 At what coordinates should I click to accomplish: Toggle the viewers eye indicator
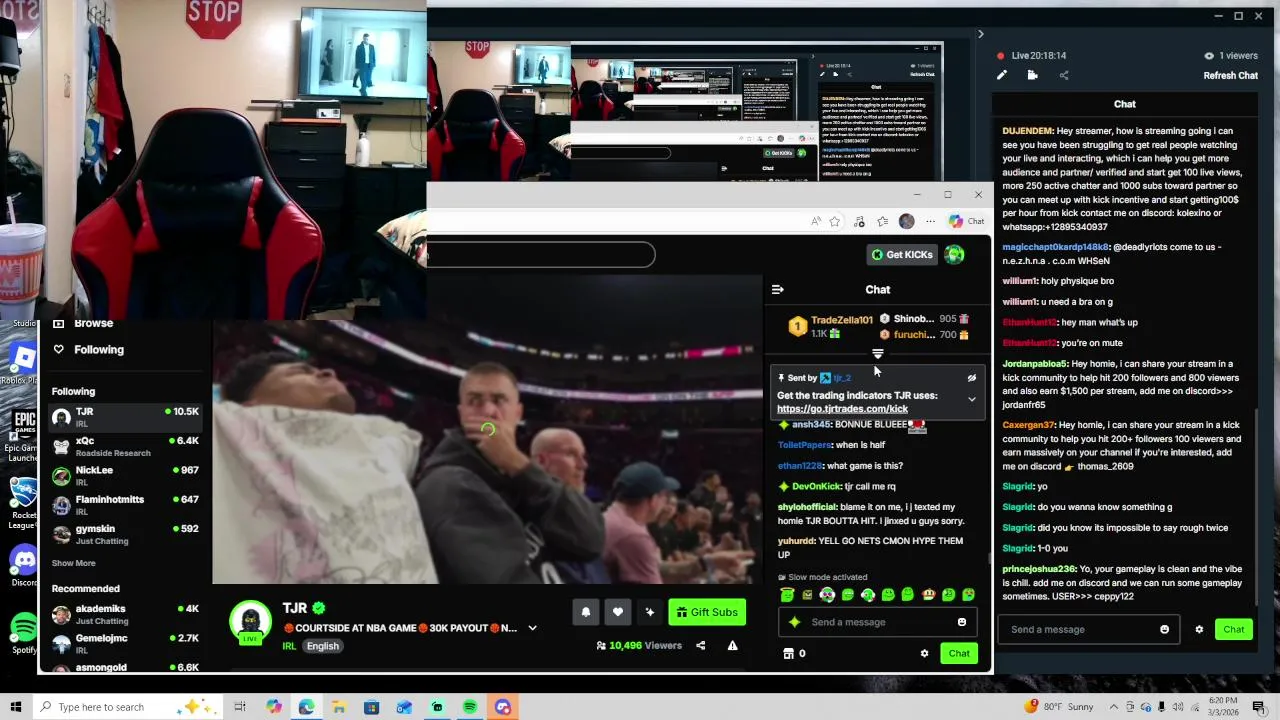(1208, 56)
